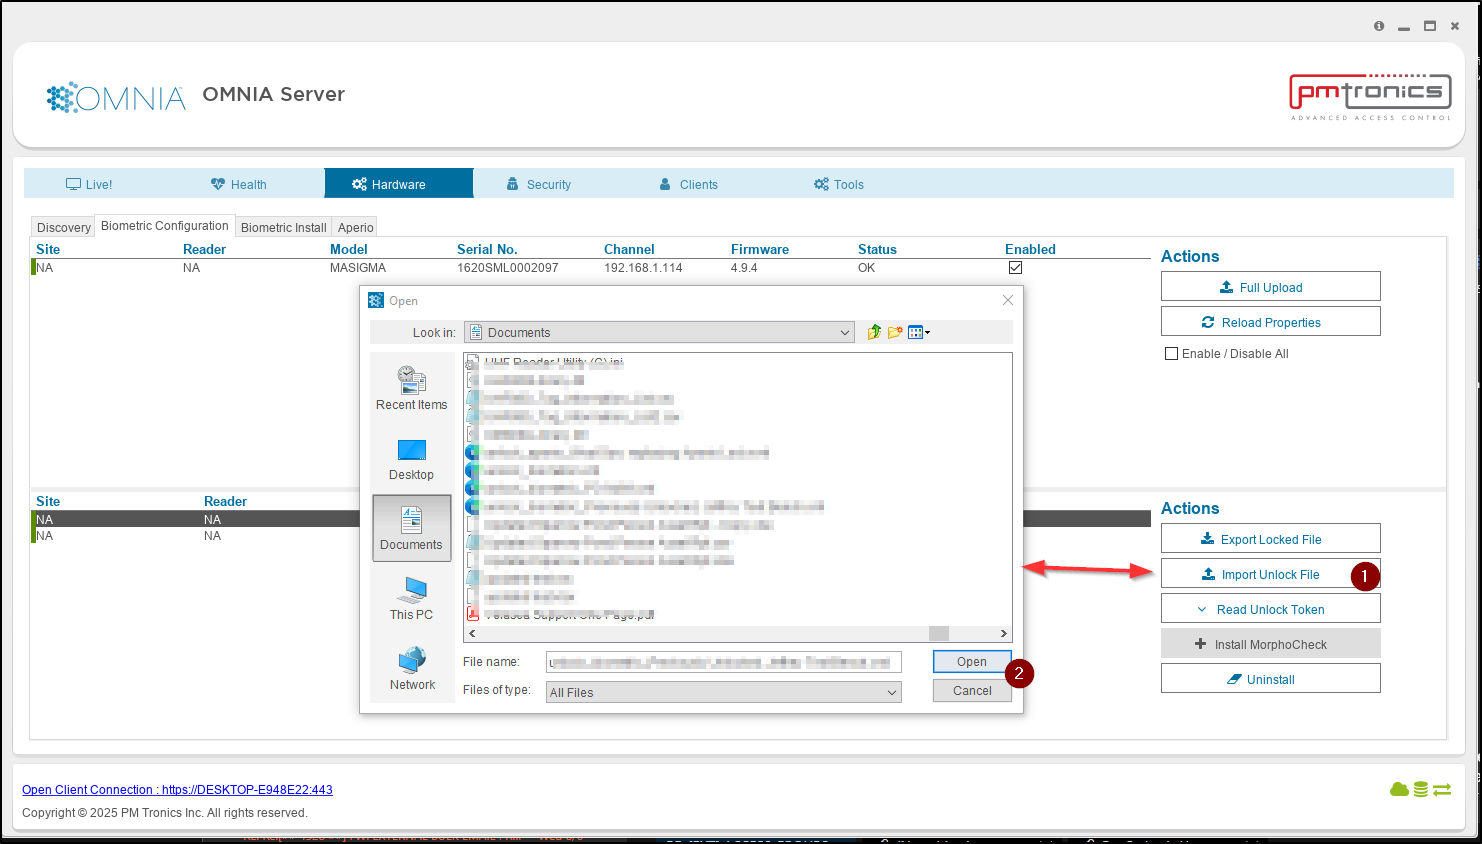The width and height of the screenshot is (1482, 844).
Task: Go to the Desktop location
Action: (411, 458)
